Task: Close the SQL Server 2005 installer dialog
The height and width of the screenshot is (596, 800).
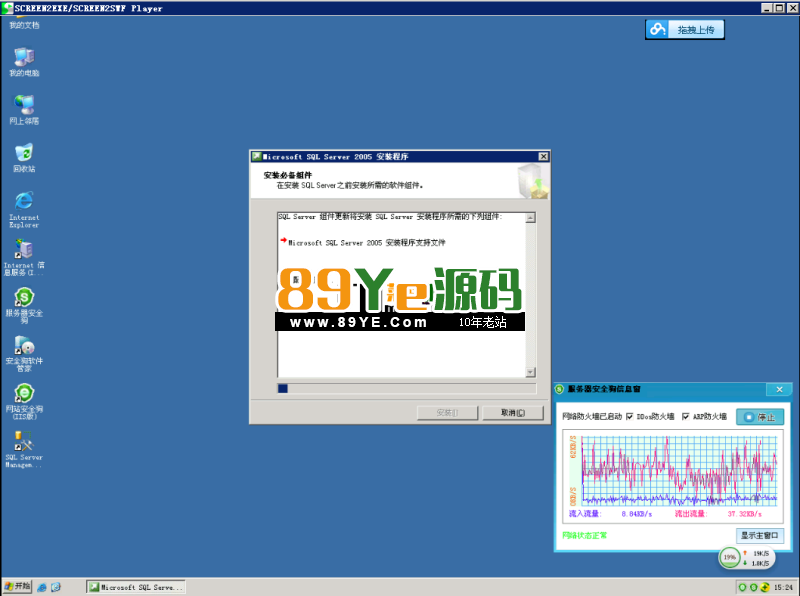Action: (543, 157)
